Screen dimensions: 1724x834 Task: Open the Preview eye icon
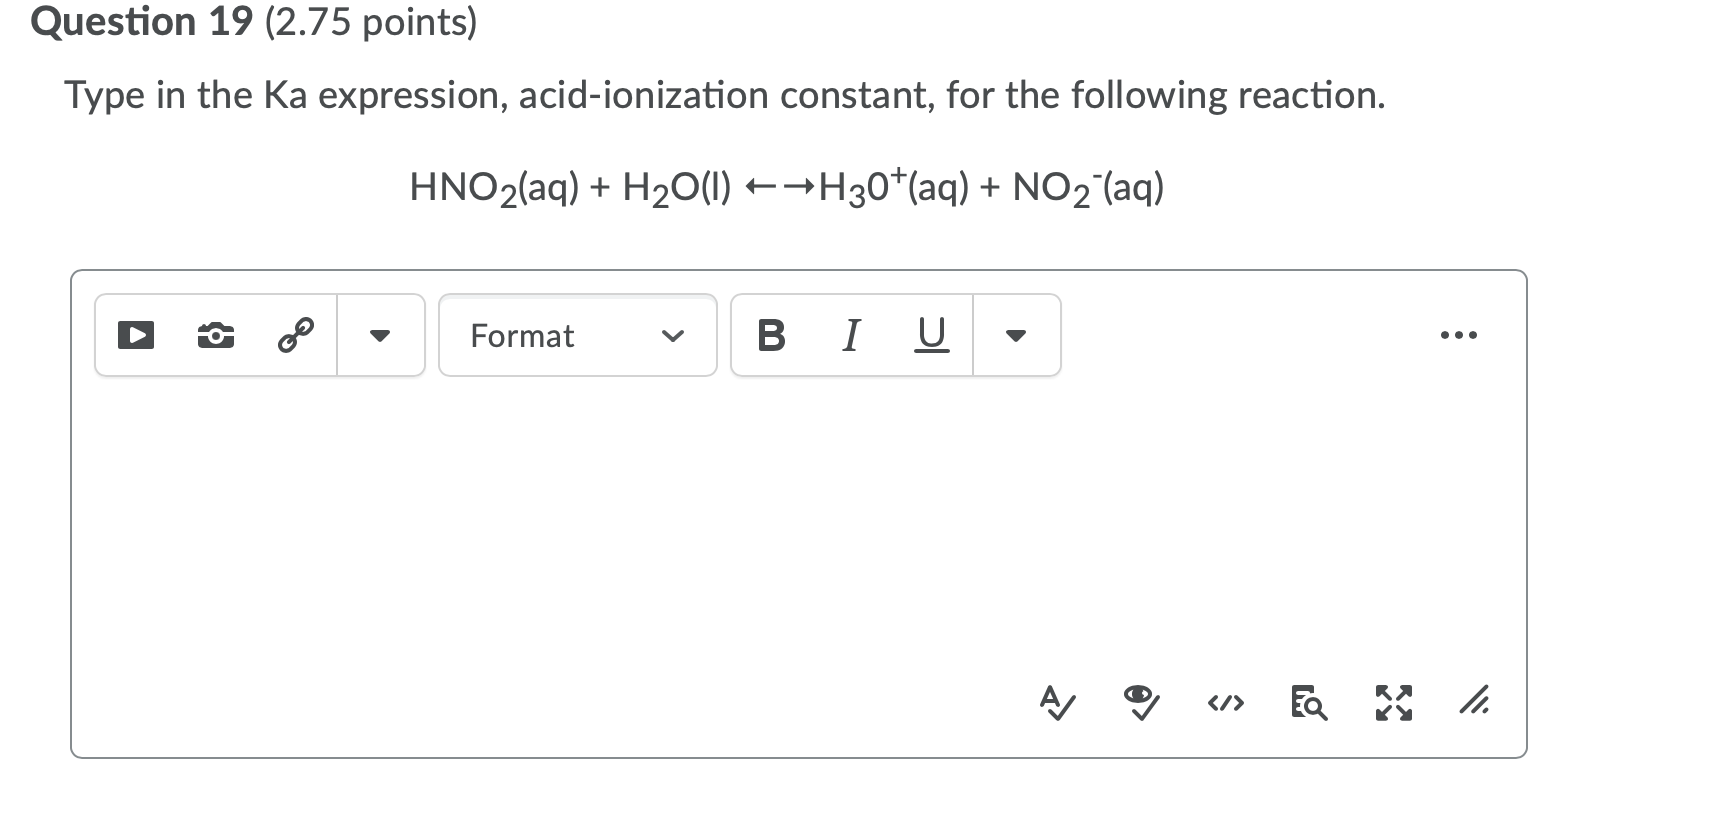point(1140,703)
